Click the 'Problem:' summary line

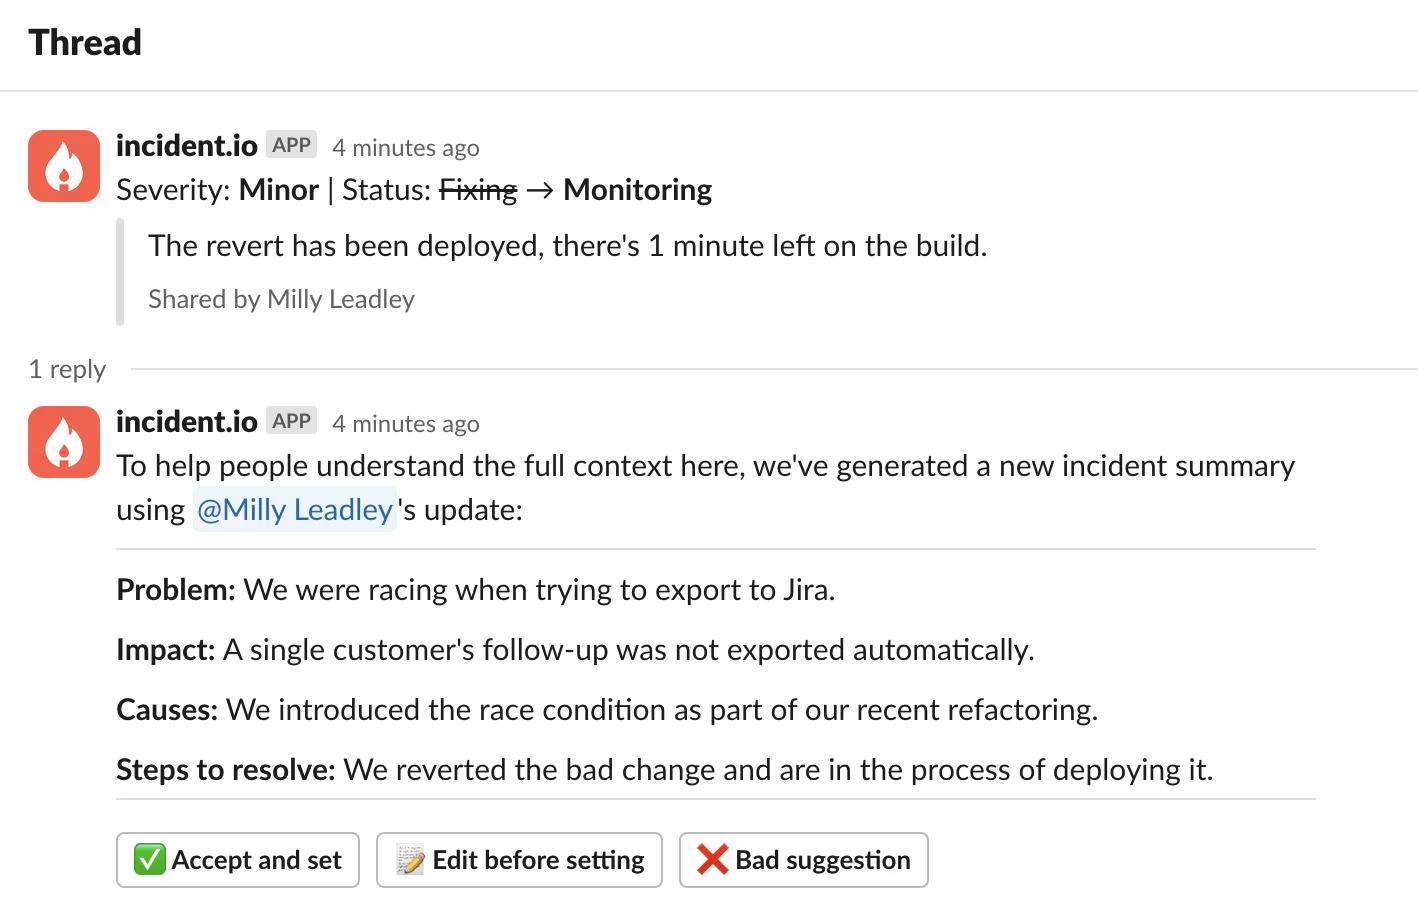click(476, 590)
